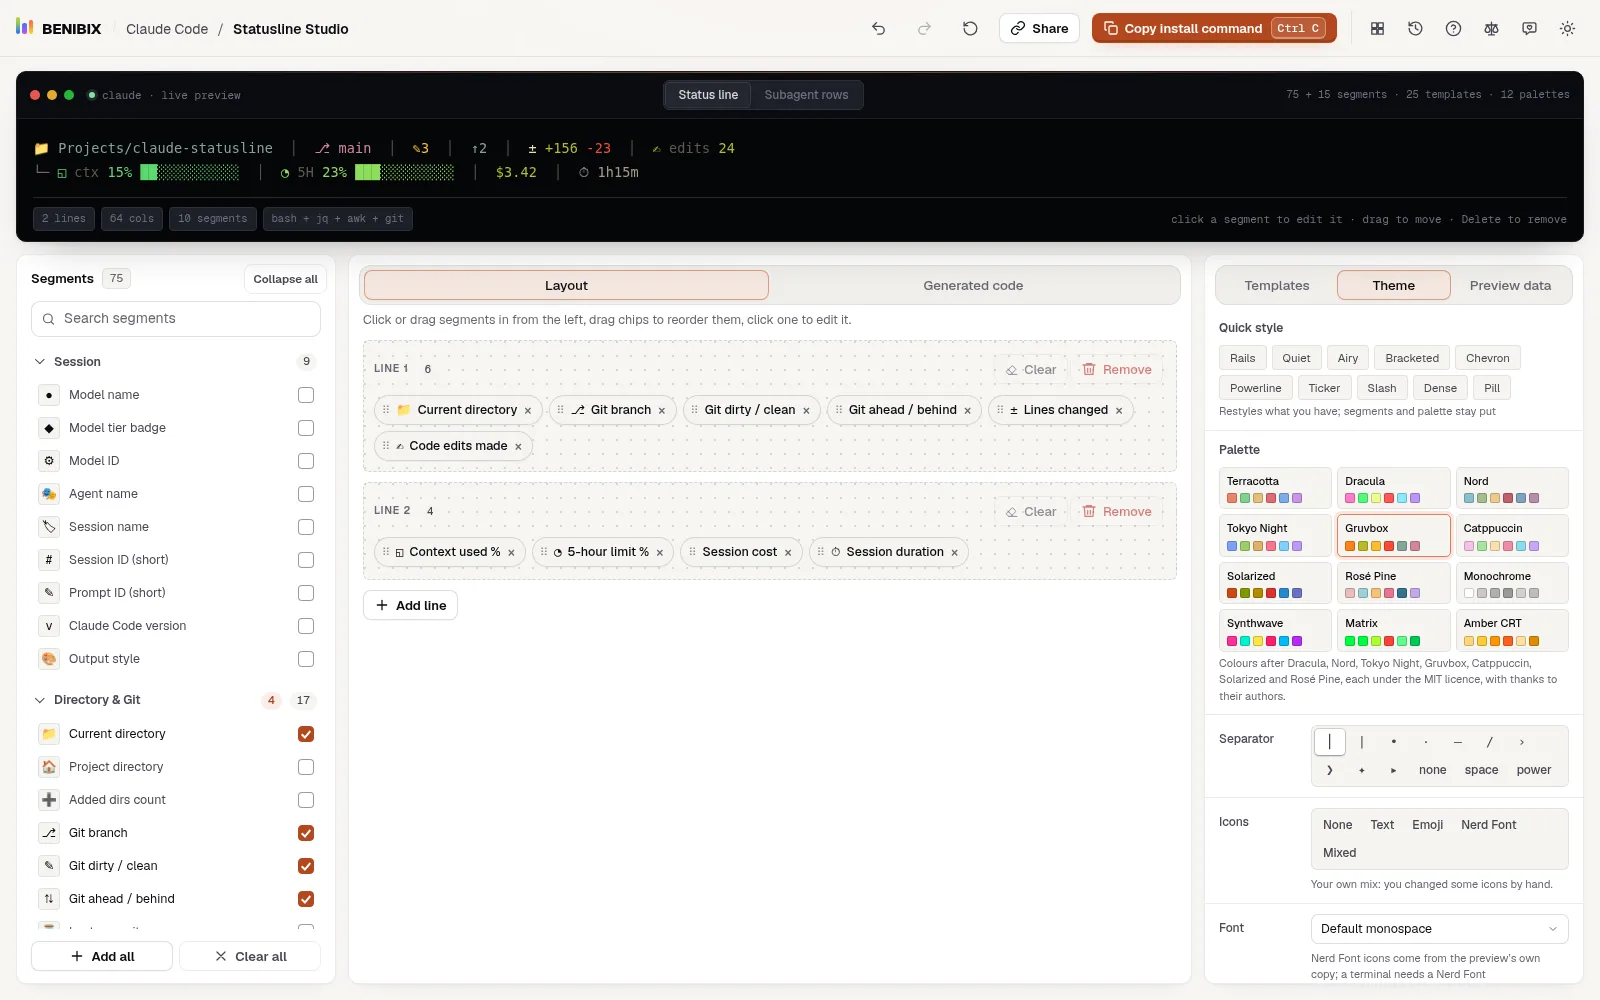Click the balance scale licences icon
The width and height of the screenshot is (1600, 1000).
click(1491, 29)
